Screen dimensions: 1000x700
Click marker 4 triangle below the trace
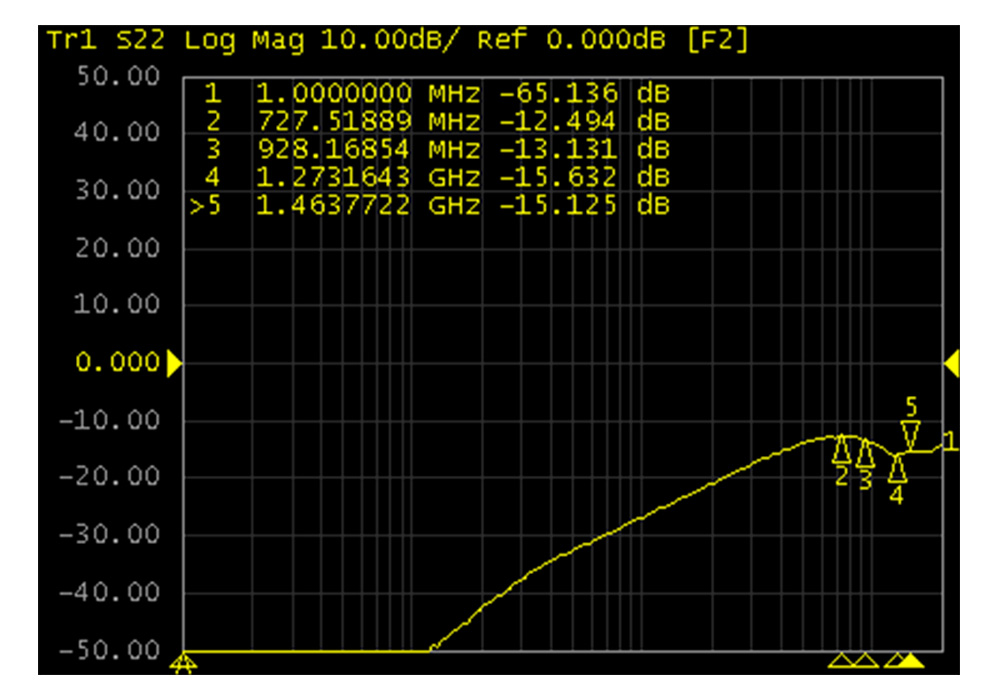[x=897, y=467]
